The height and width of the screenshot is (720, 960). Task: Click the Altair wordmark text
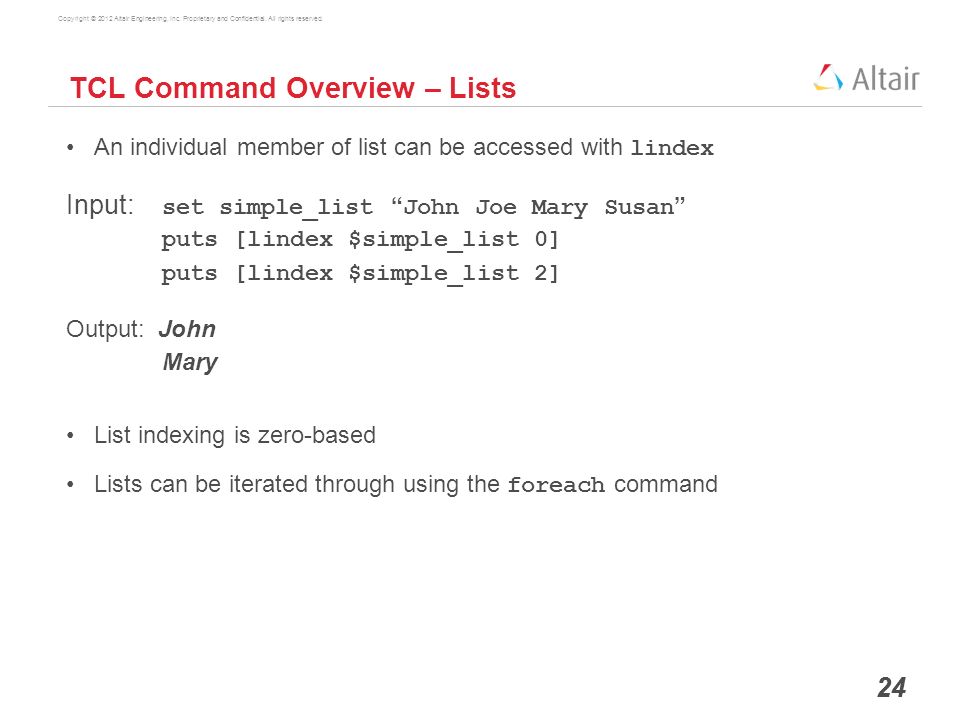point(885,79)
